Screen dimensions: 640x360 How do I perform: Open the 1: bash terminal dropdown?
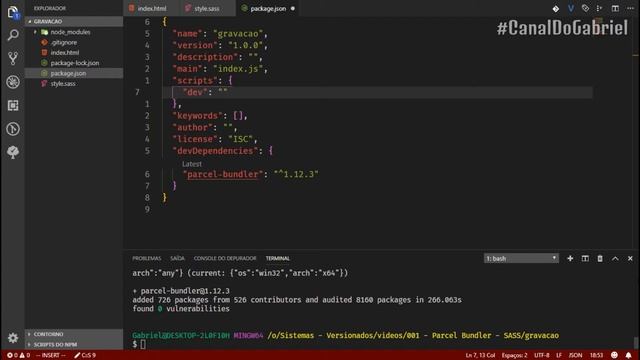pos(521,258)
